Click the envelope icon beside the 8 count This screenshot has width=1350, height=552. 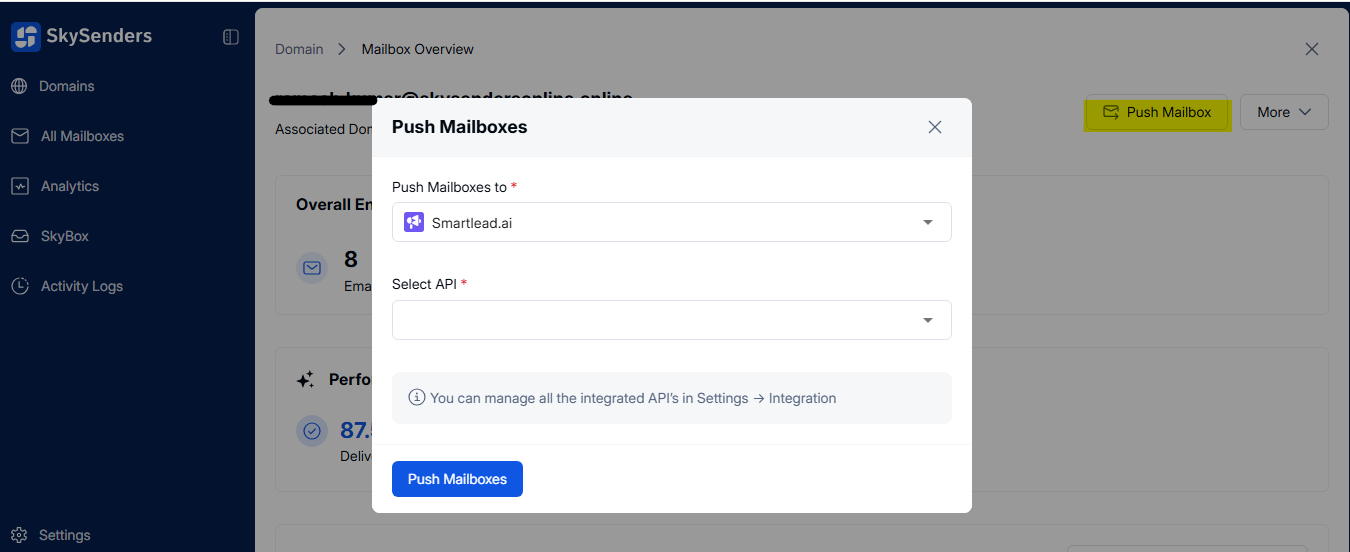tap(312, 268)
